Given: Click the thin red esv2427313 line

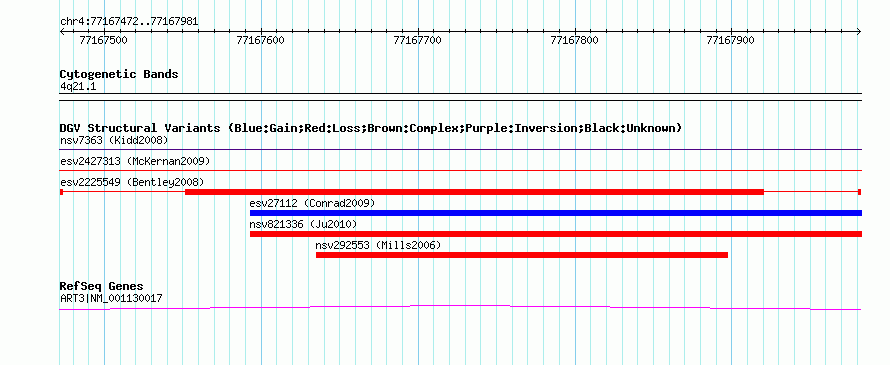Looking at the screenshot, I should click(461, 170).
